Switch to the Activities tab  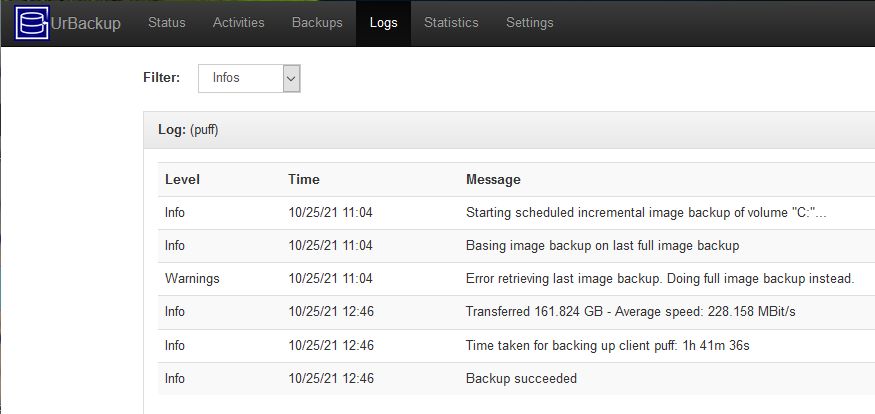pyautogui.click(x=239, y=23)
